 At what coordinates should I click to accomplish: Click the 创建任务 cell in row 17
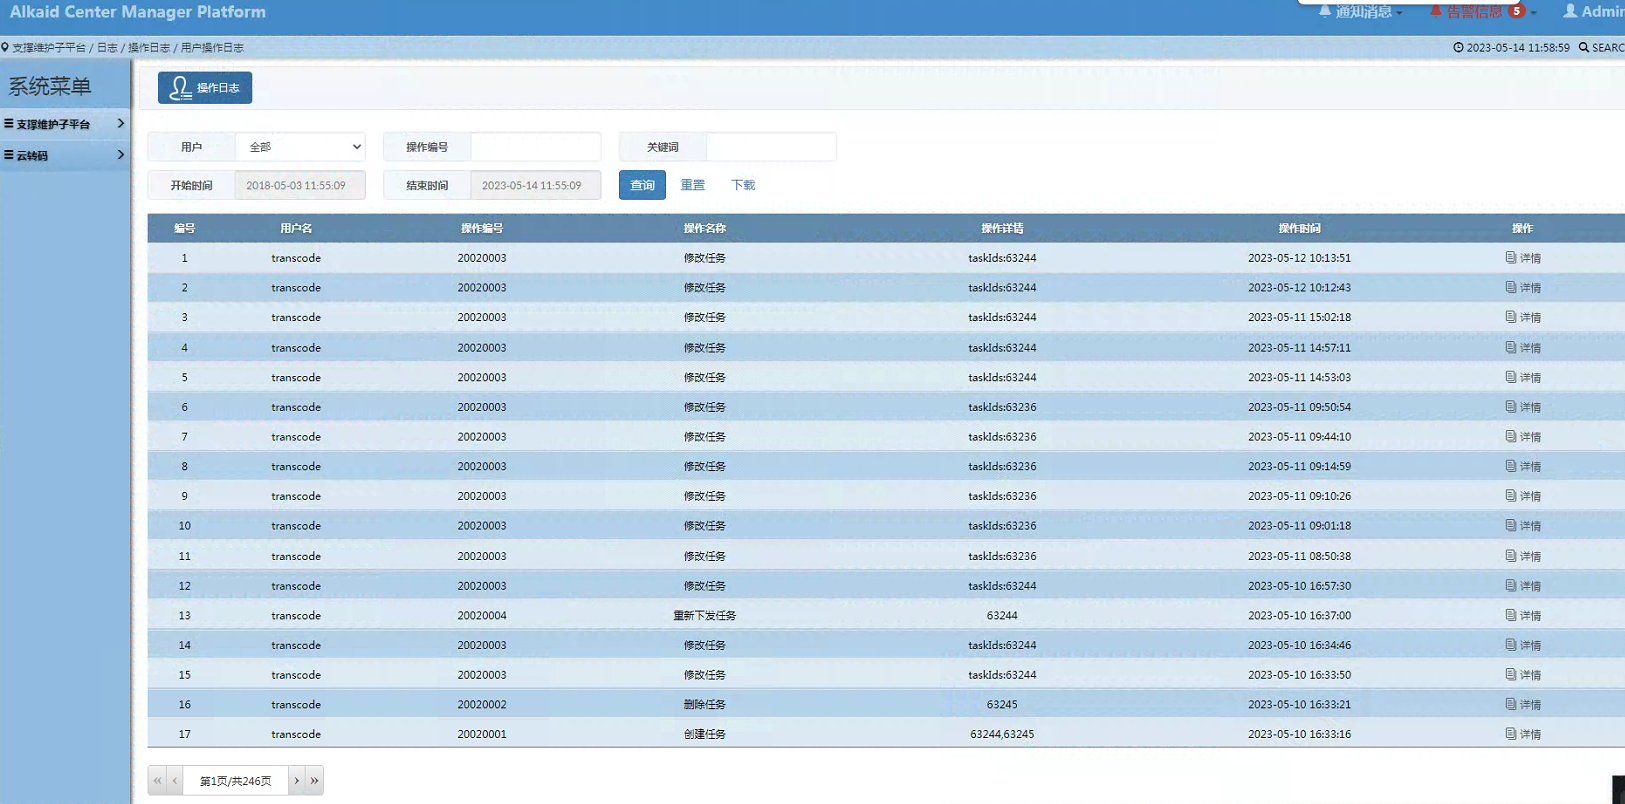click(704, 734)
